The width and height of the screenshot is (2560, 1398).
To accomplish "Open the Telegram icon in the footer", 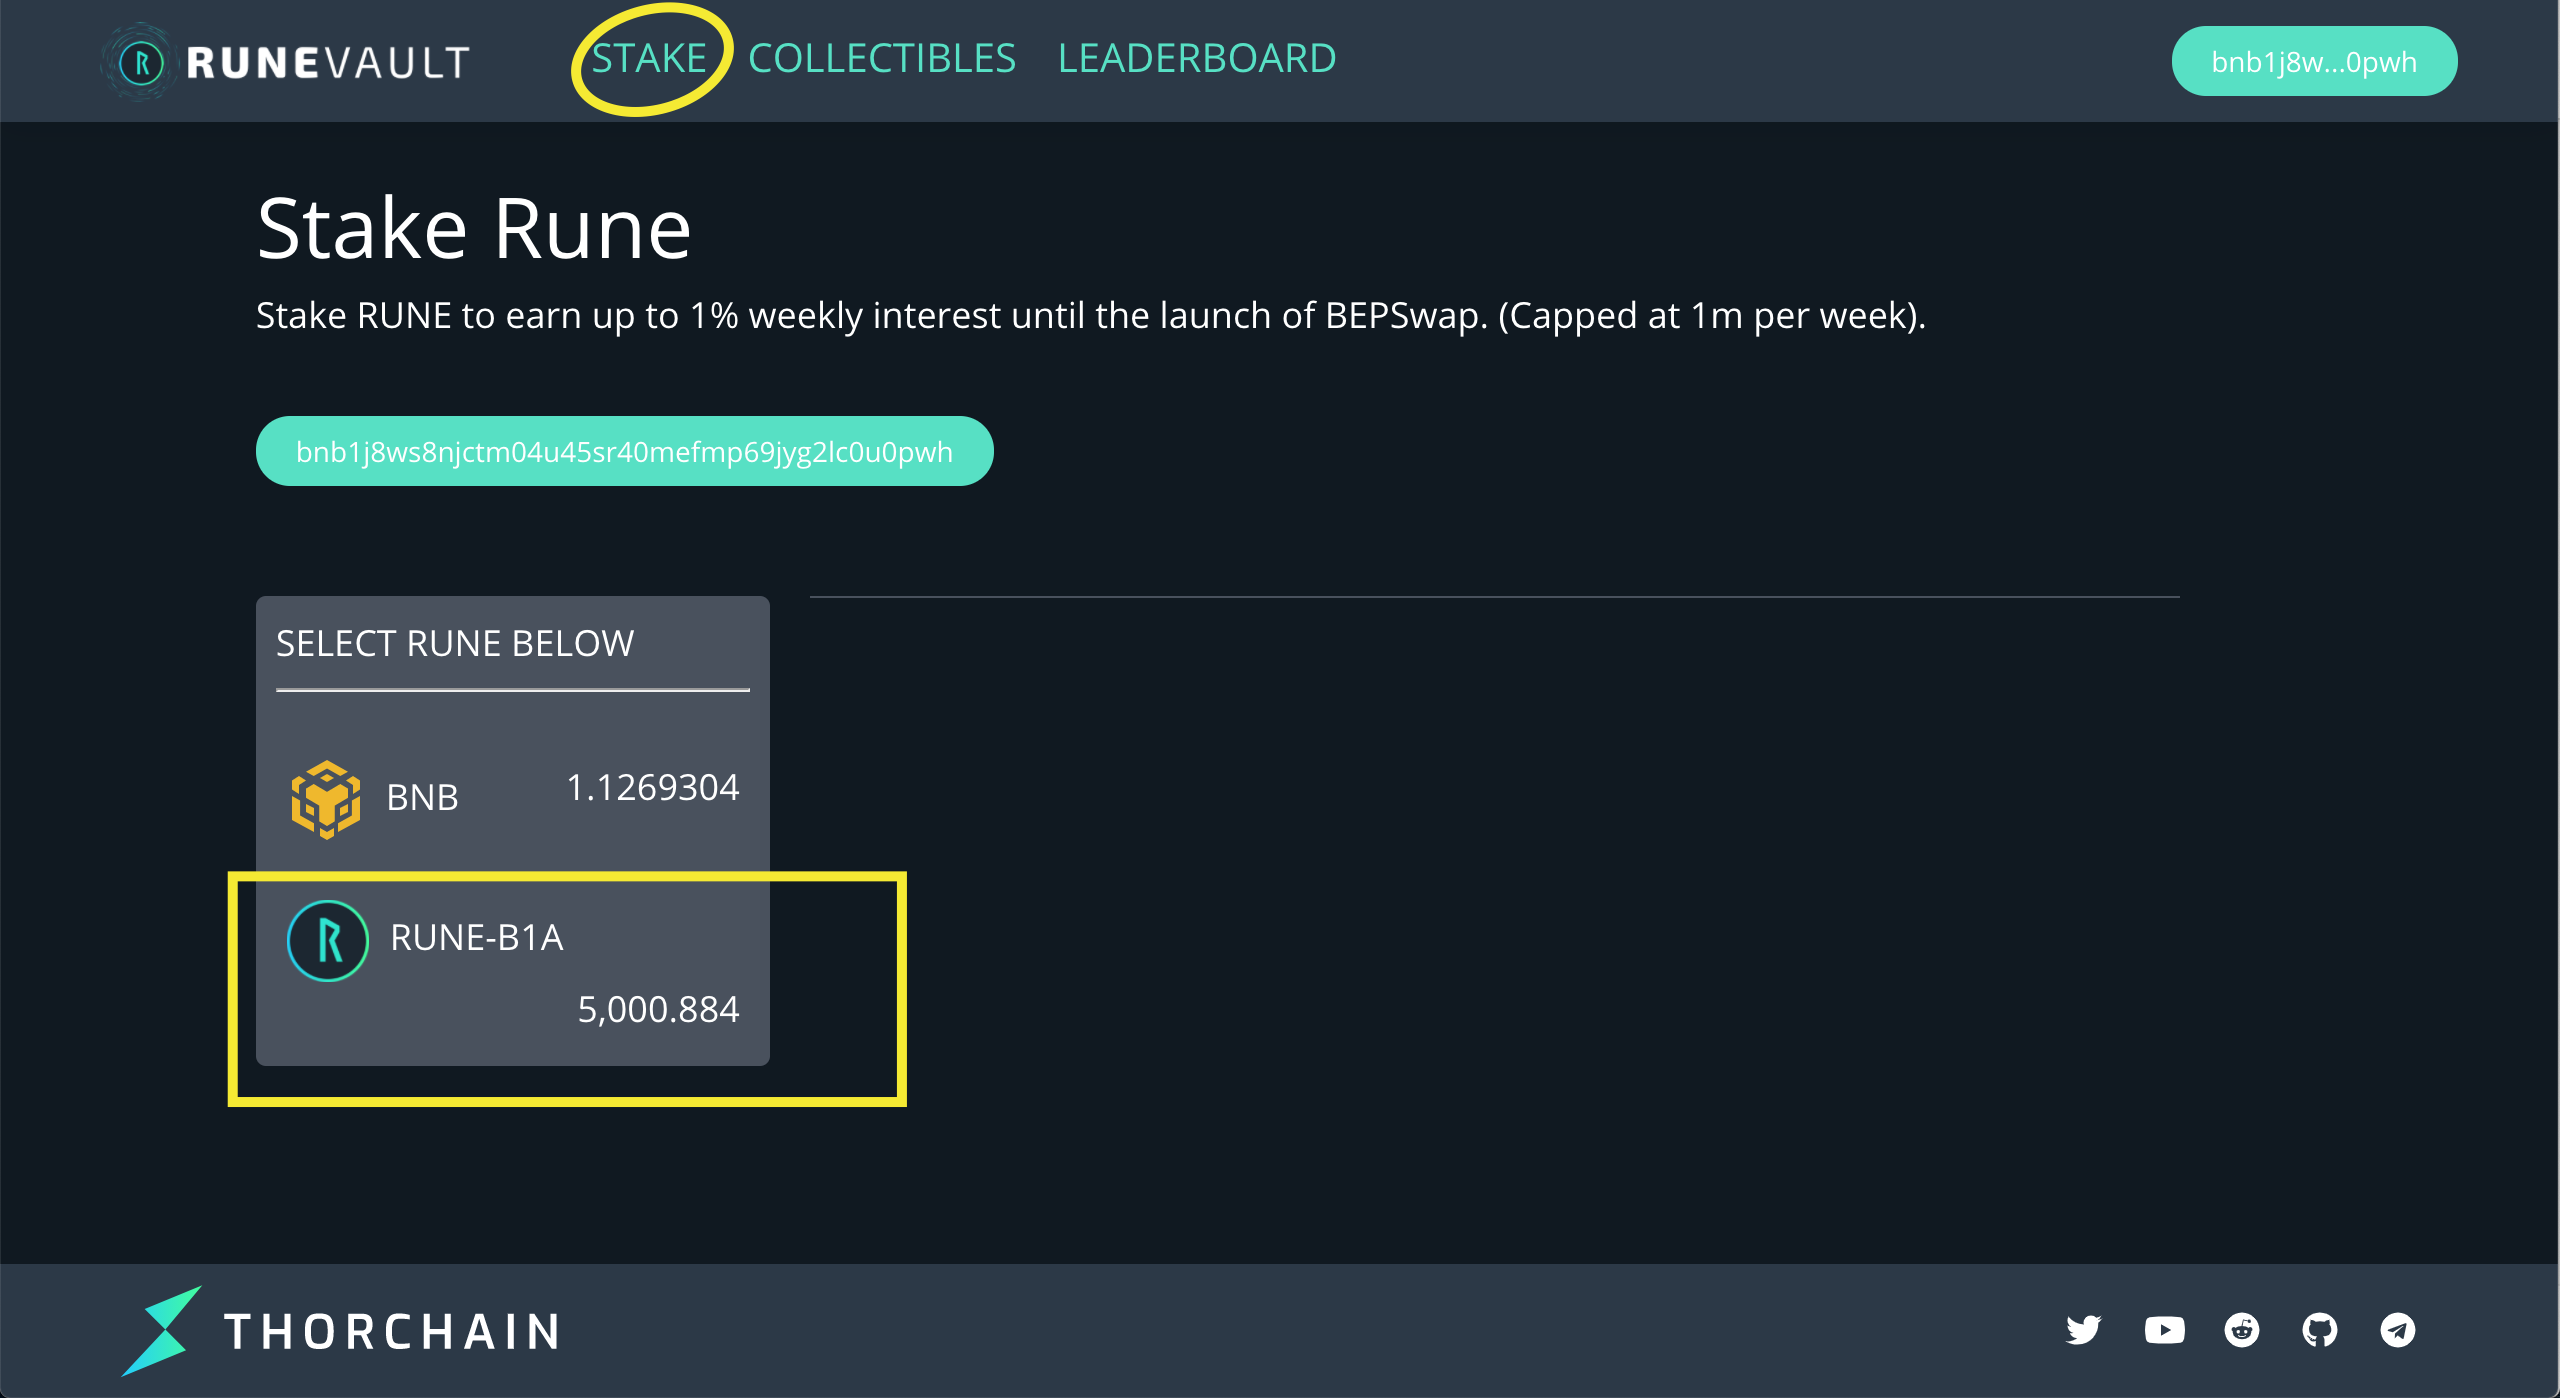I will pos(2398,1330).
